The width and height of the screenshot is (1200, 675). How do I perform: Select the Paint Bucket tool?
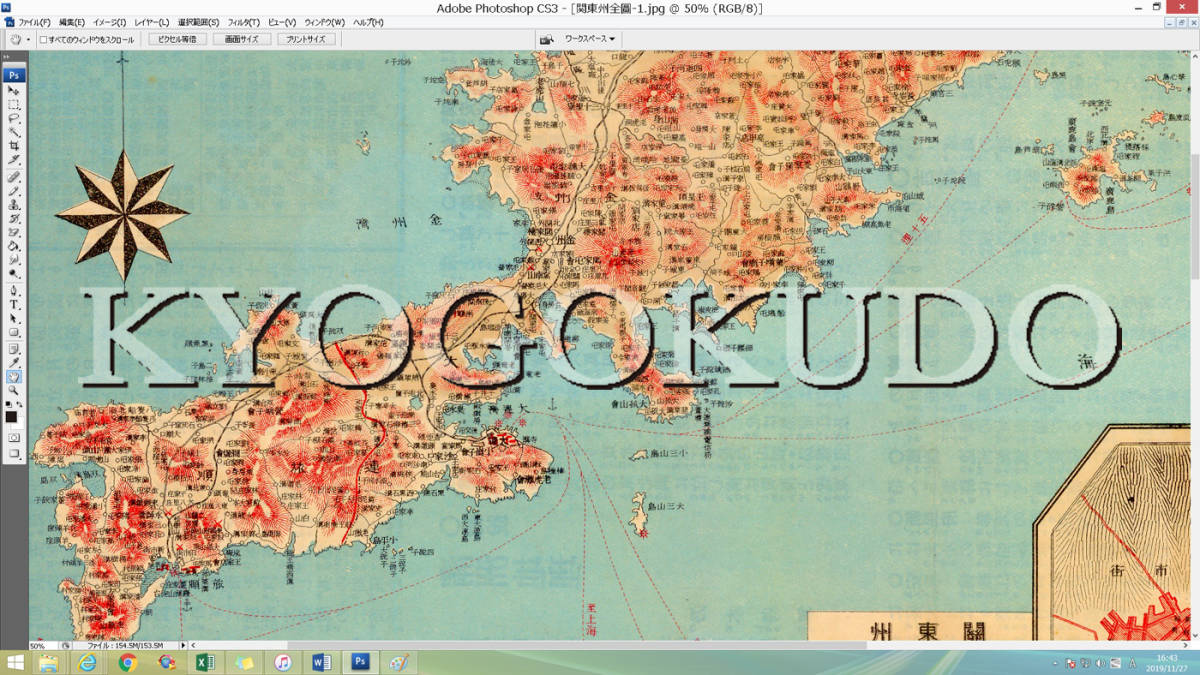14,246
